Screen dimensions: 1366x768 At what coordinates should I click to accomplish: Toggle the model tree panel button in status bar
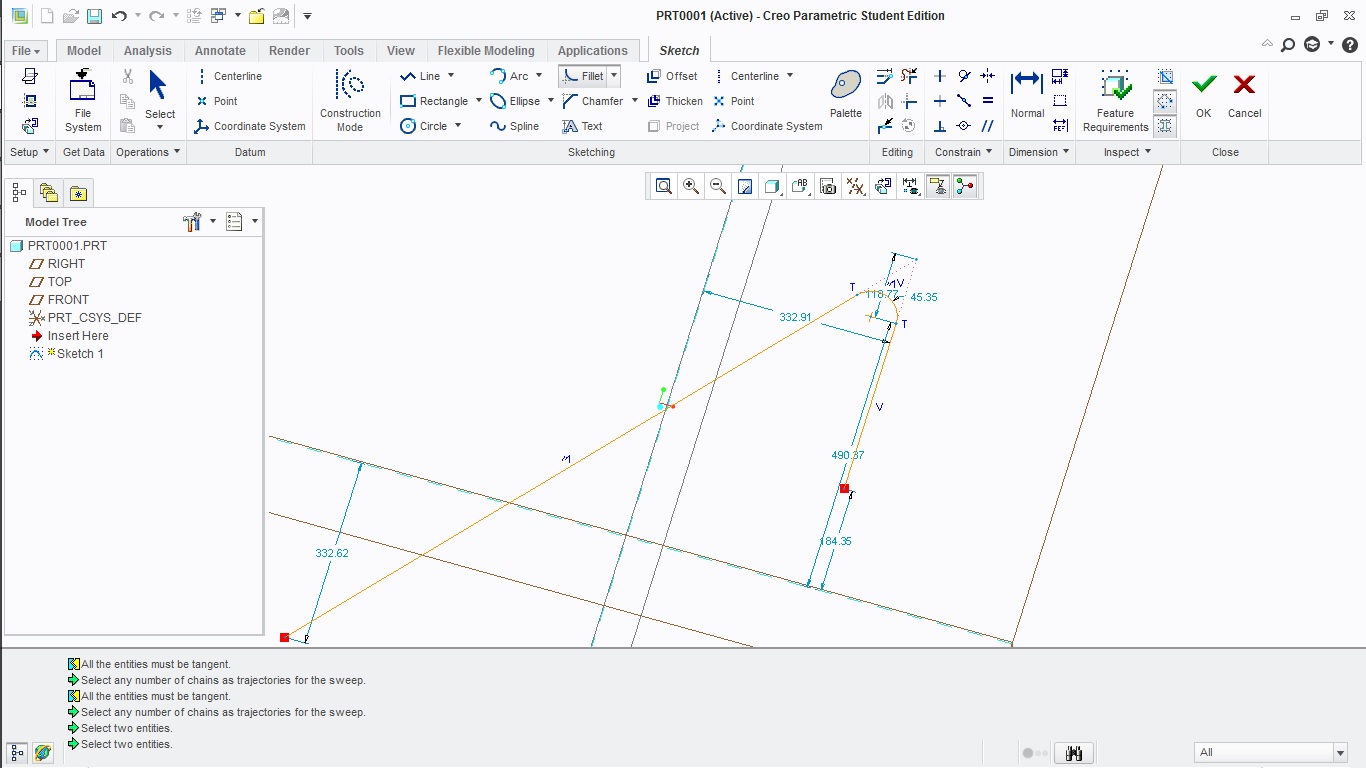[x=17, y=752]
